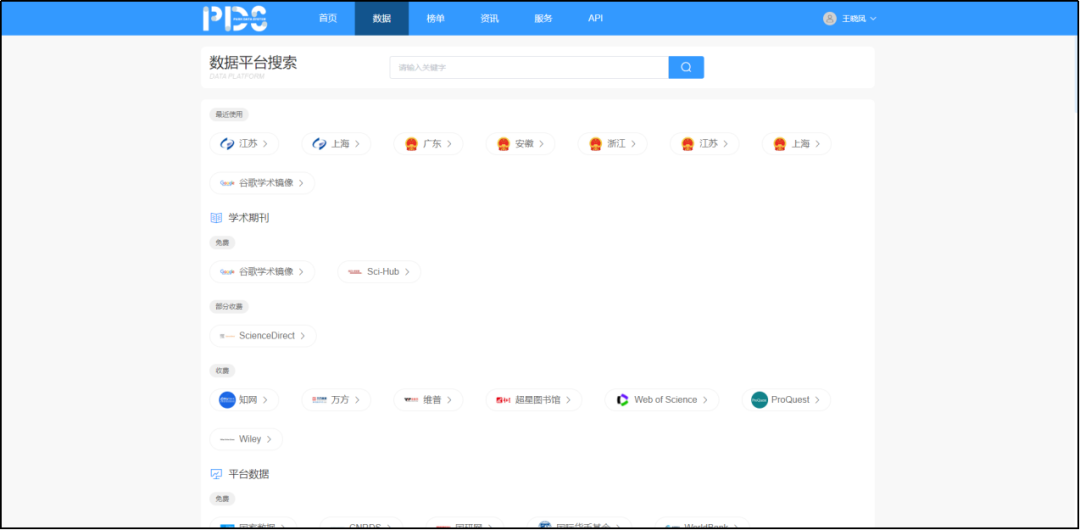Click the 学术期刊 section title text
1080x530 pixels.
tap(249, 218)
